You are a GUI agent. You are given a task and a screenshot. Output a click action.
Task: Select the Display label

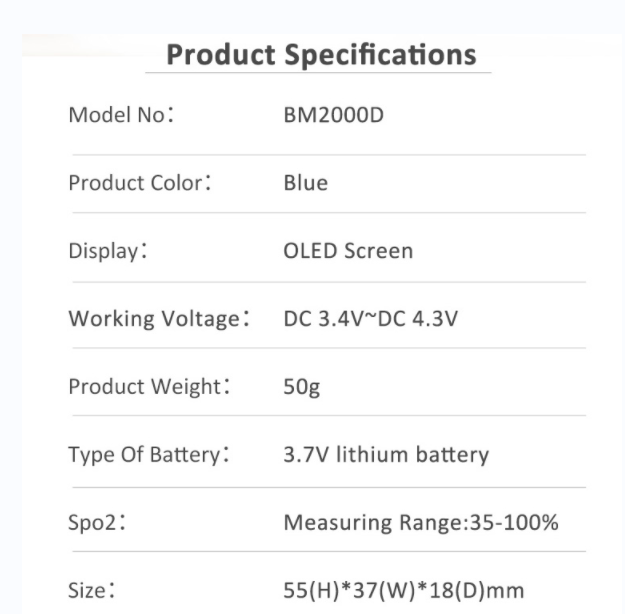[108, 251]
